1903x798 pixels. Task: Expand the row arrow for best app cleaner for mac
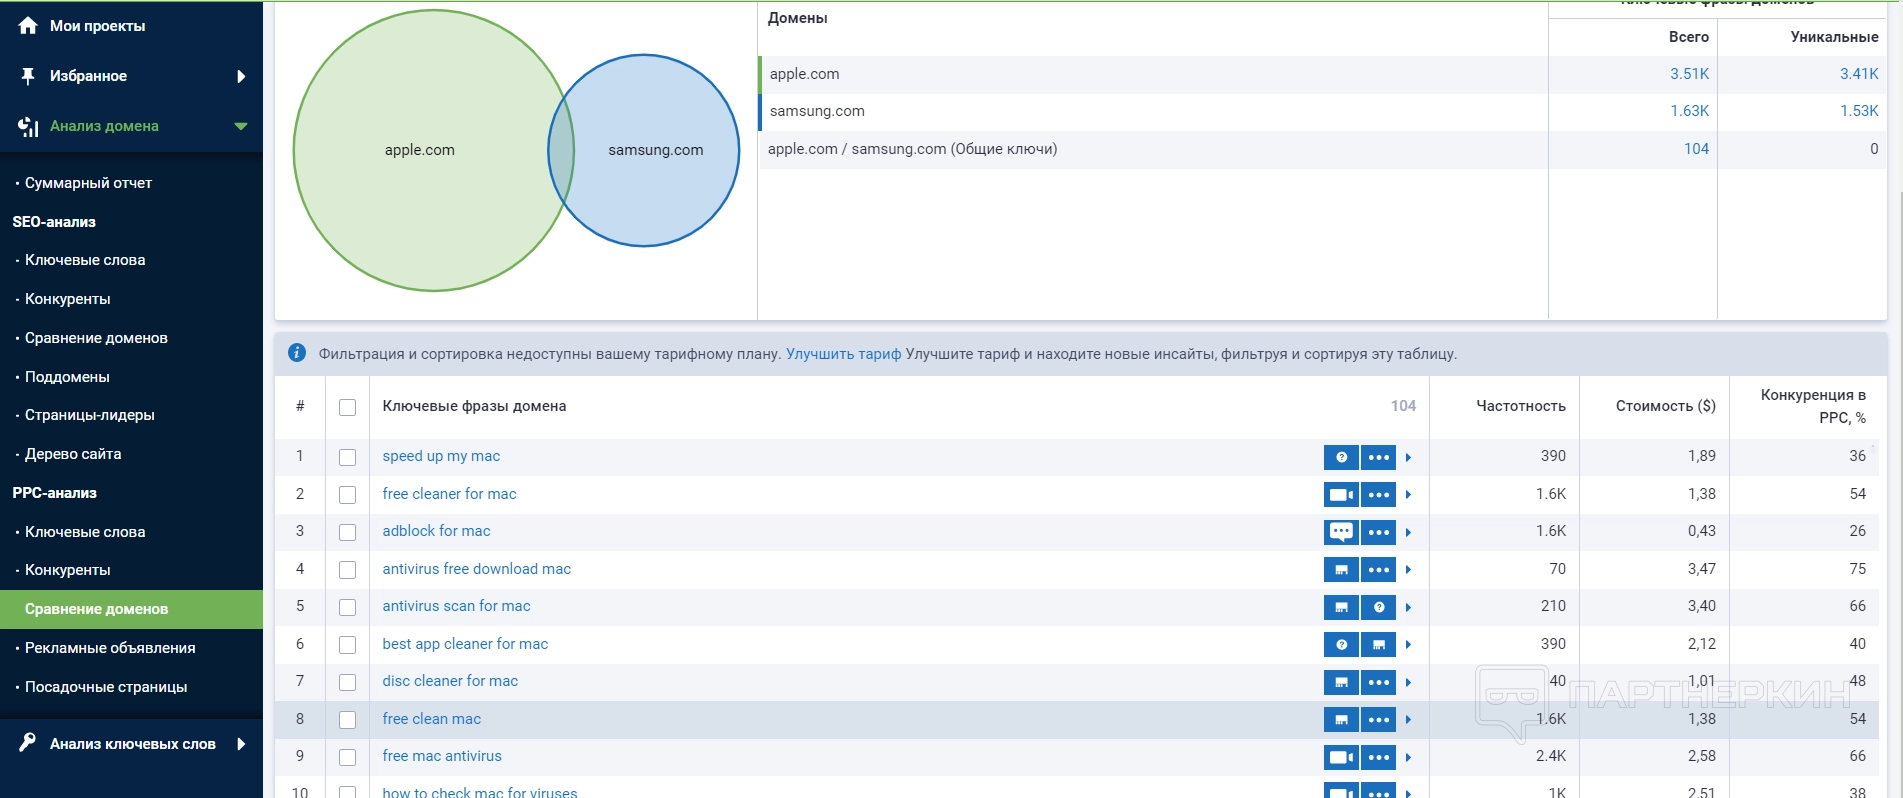click(1408, 644)
